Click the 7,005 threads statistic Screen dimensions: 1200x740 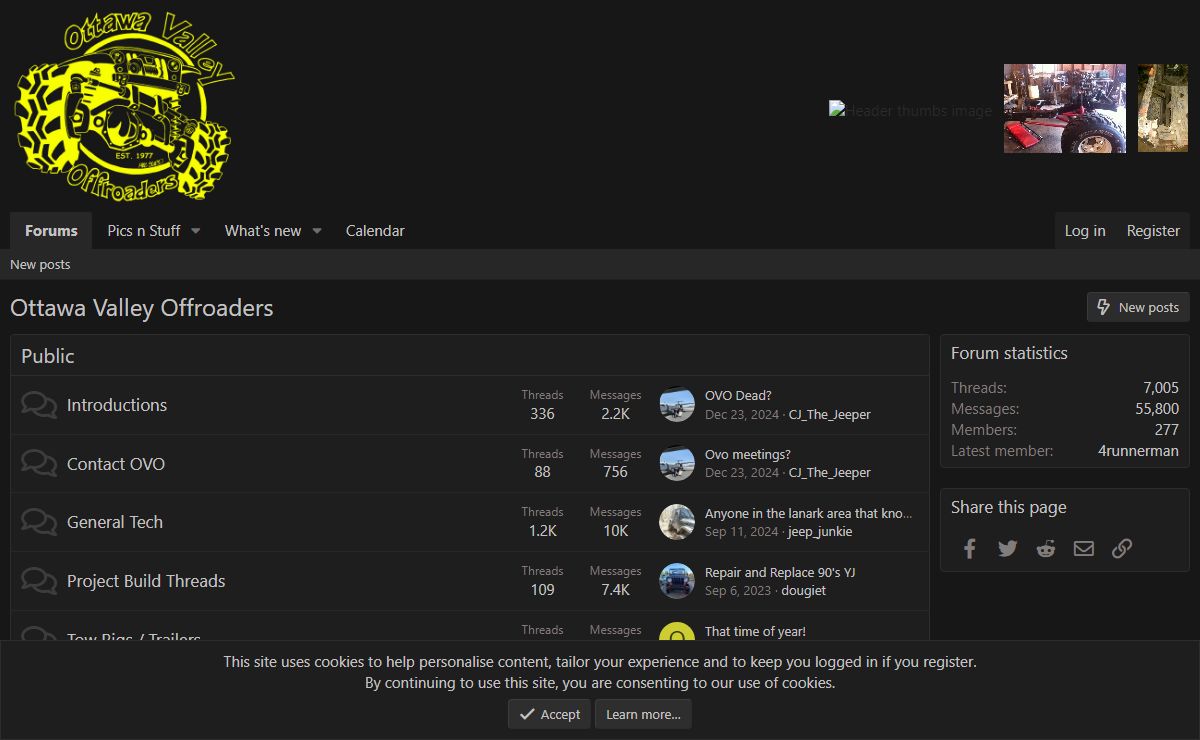tap(1161, 388)
